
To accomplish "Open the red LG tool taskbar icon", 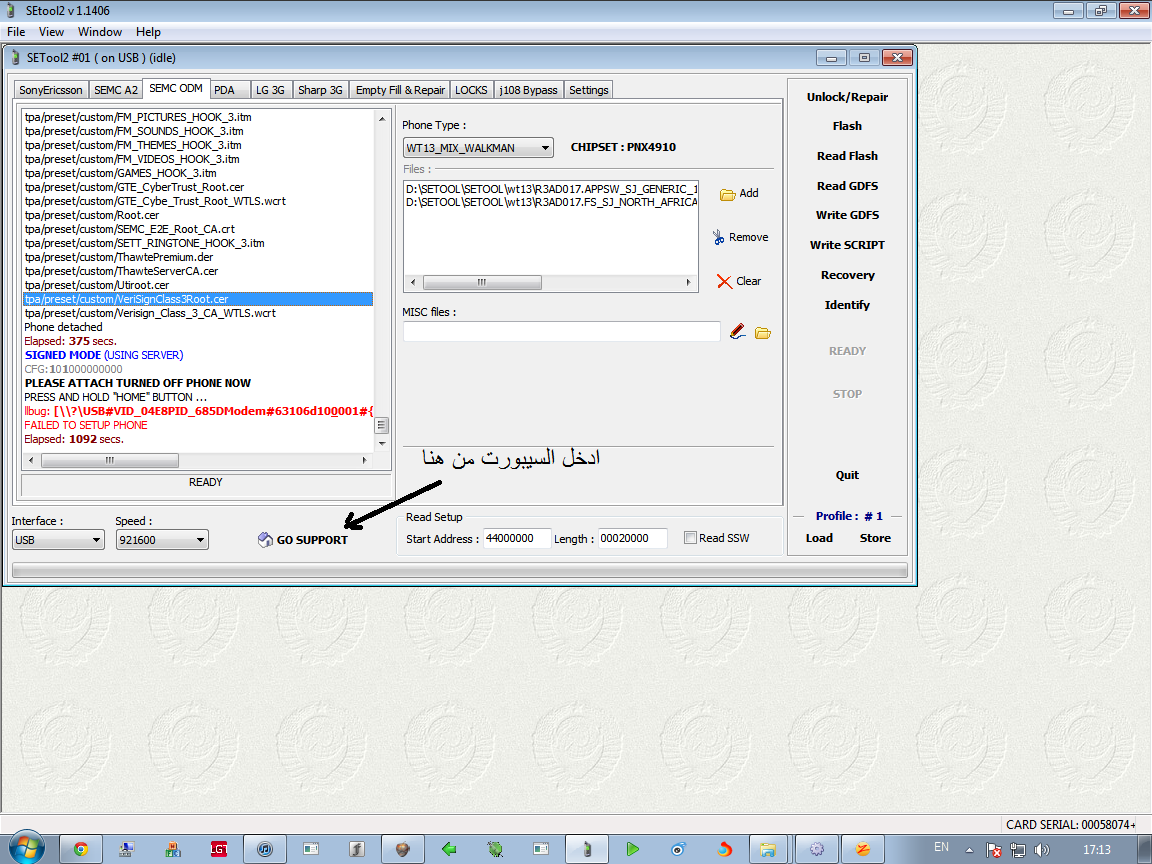I will pos(219,849).
